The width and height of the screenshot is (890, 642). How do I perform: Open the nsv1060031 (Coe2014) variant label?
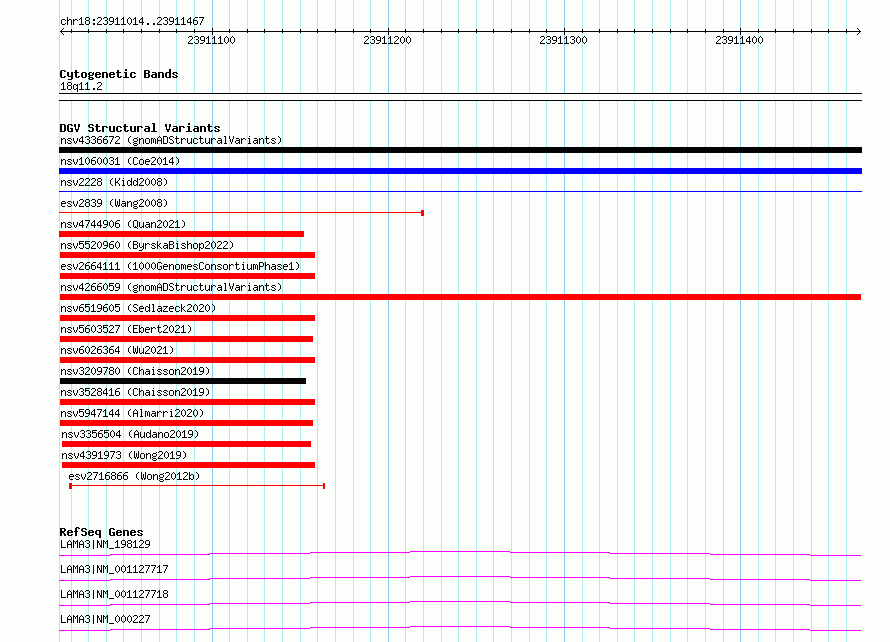coord(120,161)
